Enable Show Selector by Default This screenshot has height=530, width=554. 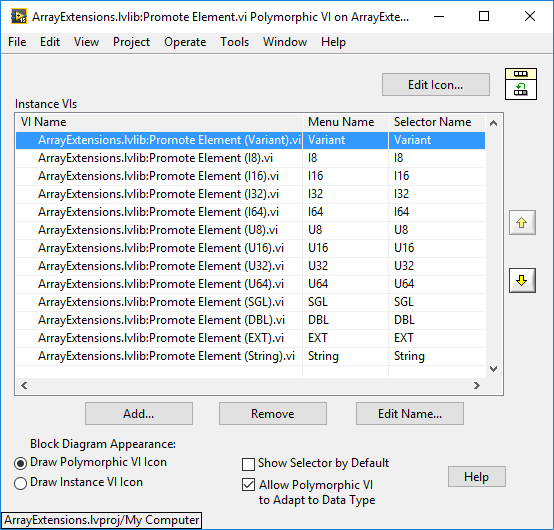[248, 464]
